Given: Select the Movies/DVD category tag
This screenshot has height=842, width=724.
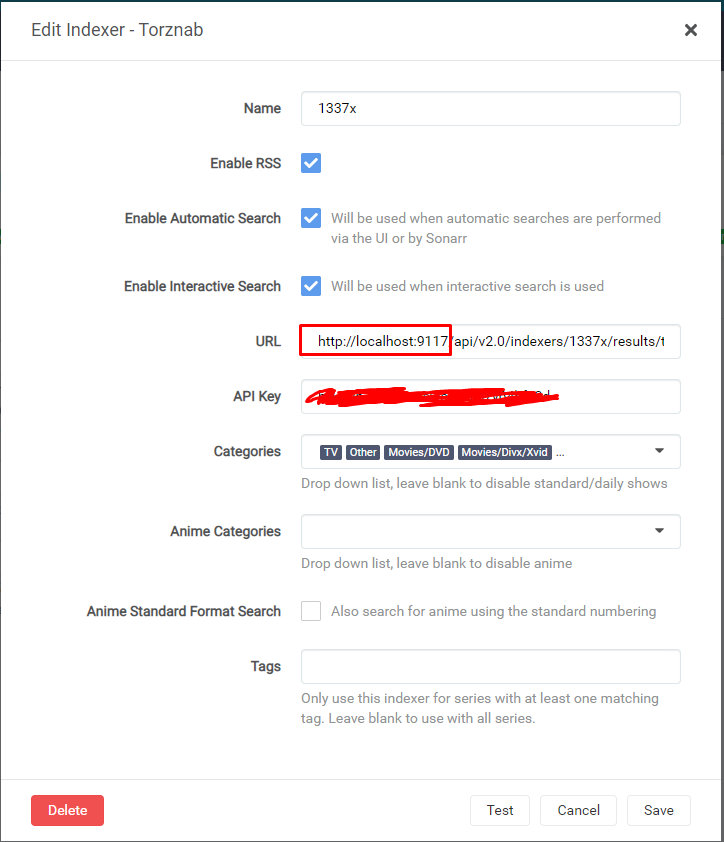Looking at the screenshot, I should pyautogui.click(x=419, y=452).
